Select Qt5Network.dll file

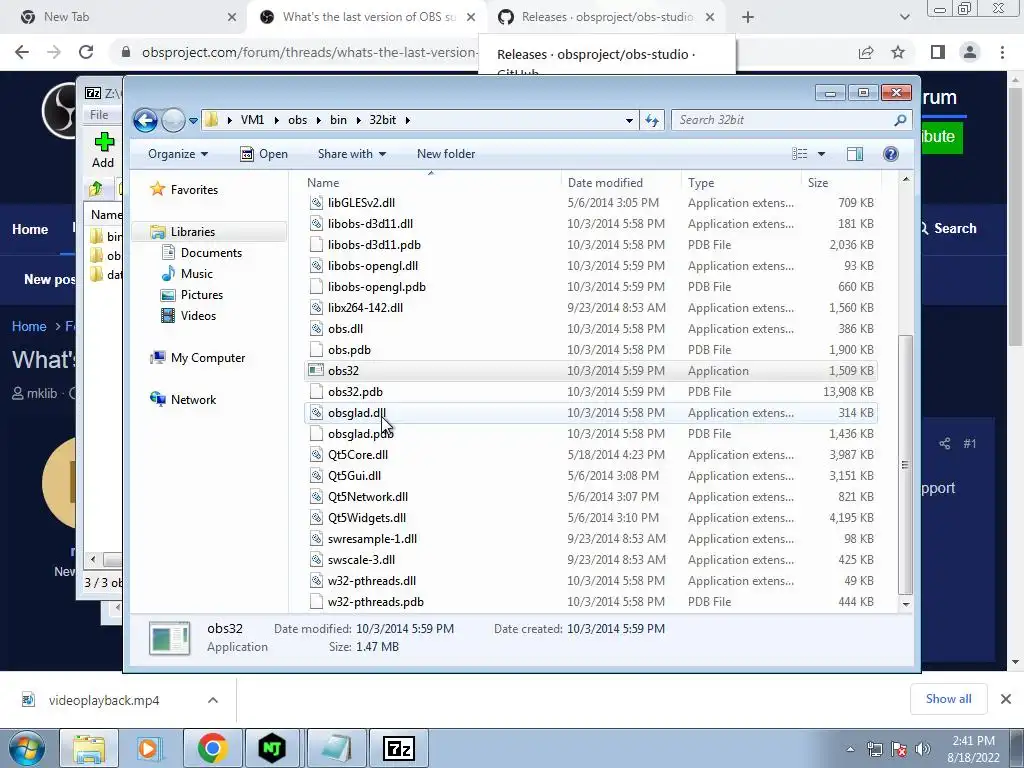[368, 497]
